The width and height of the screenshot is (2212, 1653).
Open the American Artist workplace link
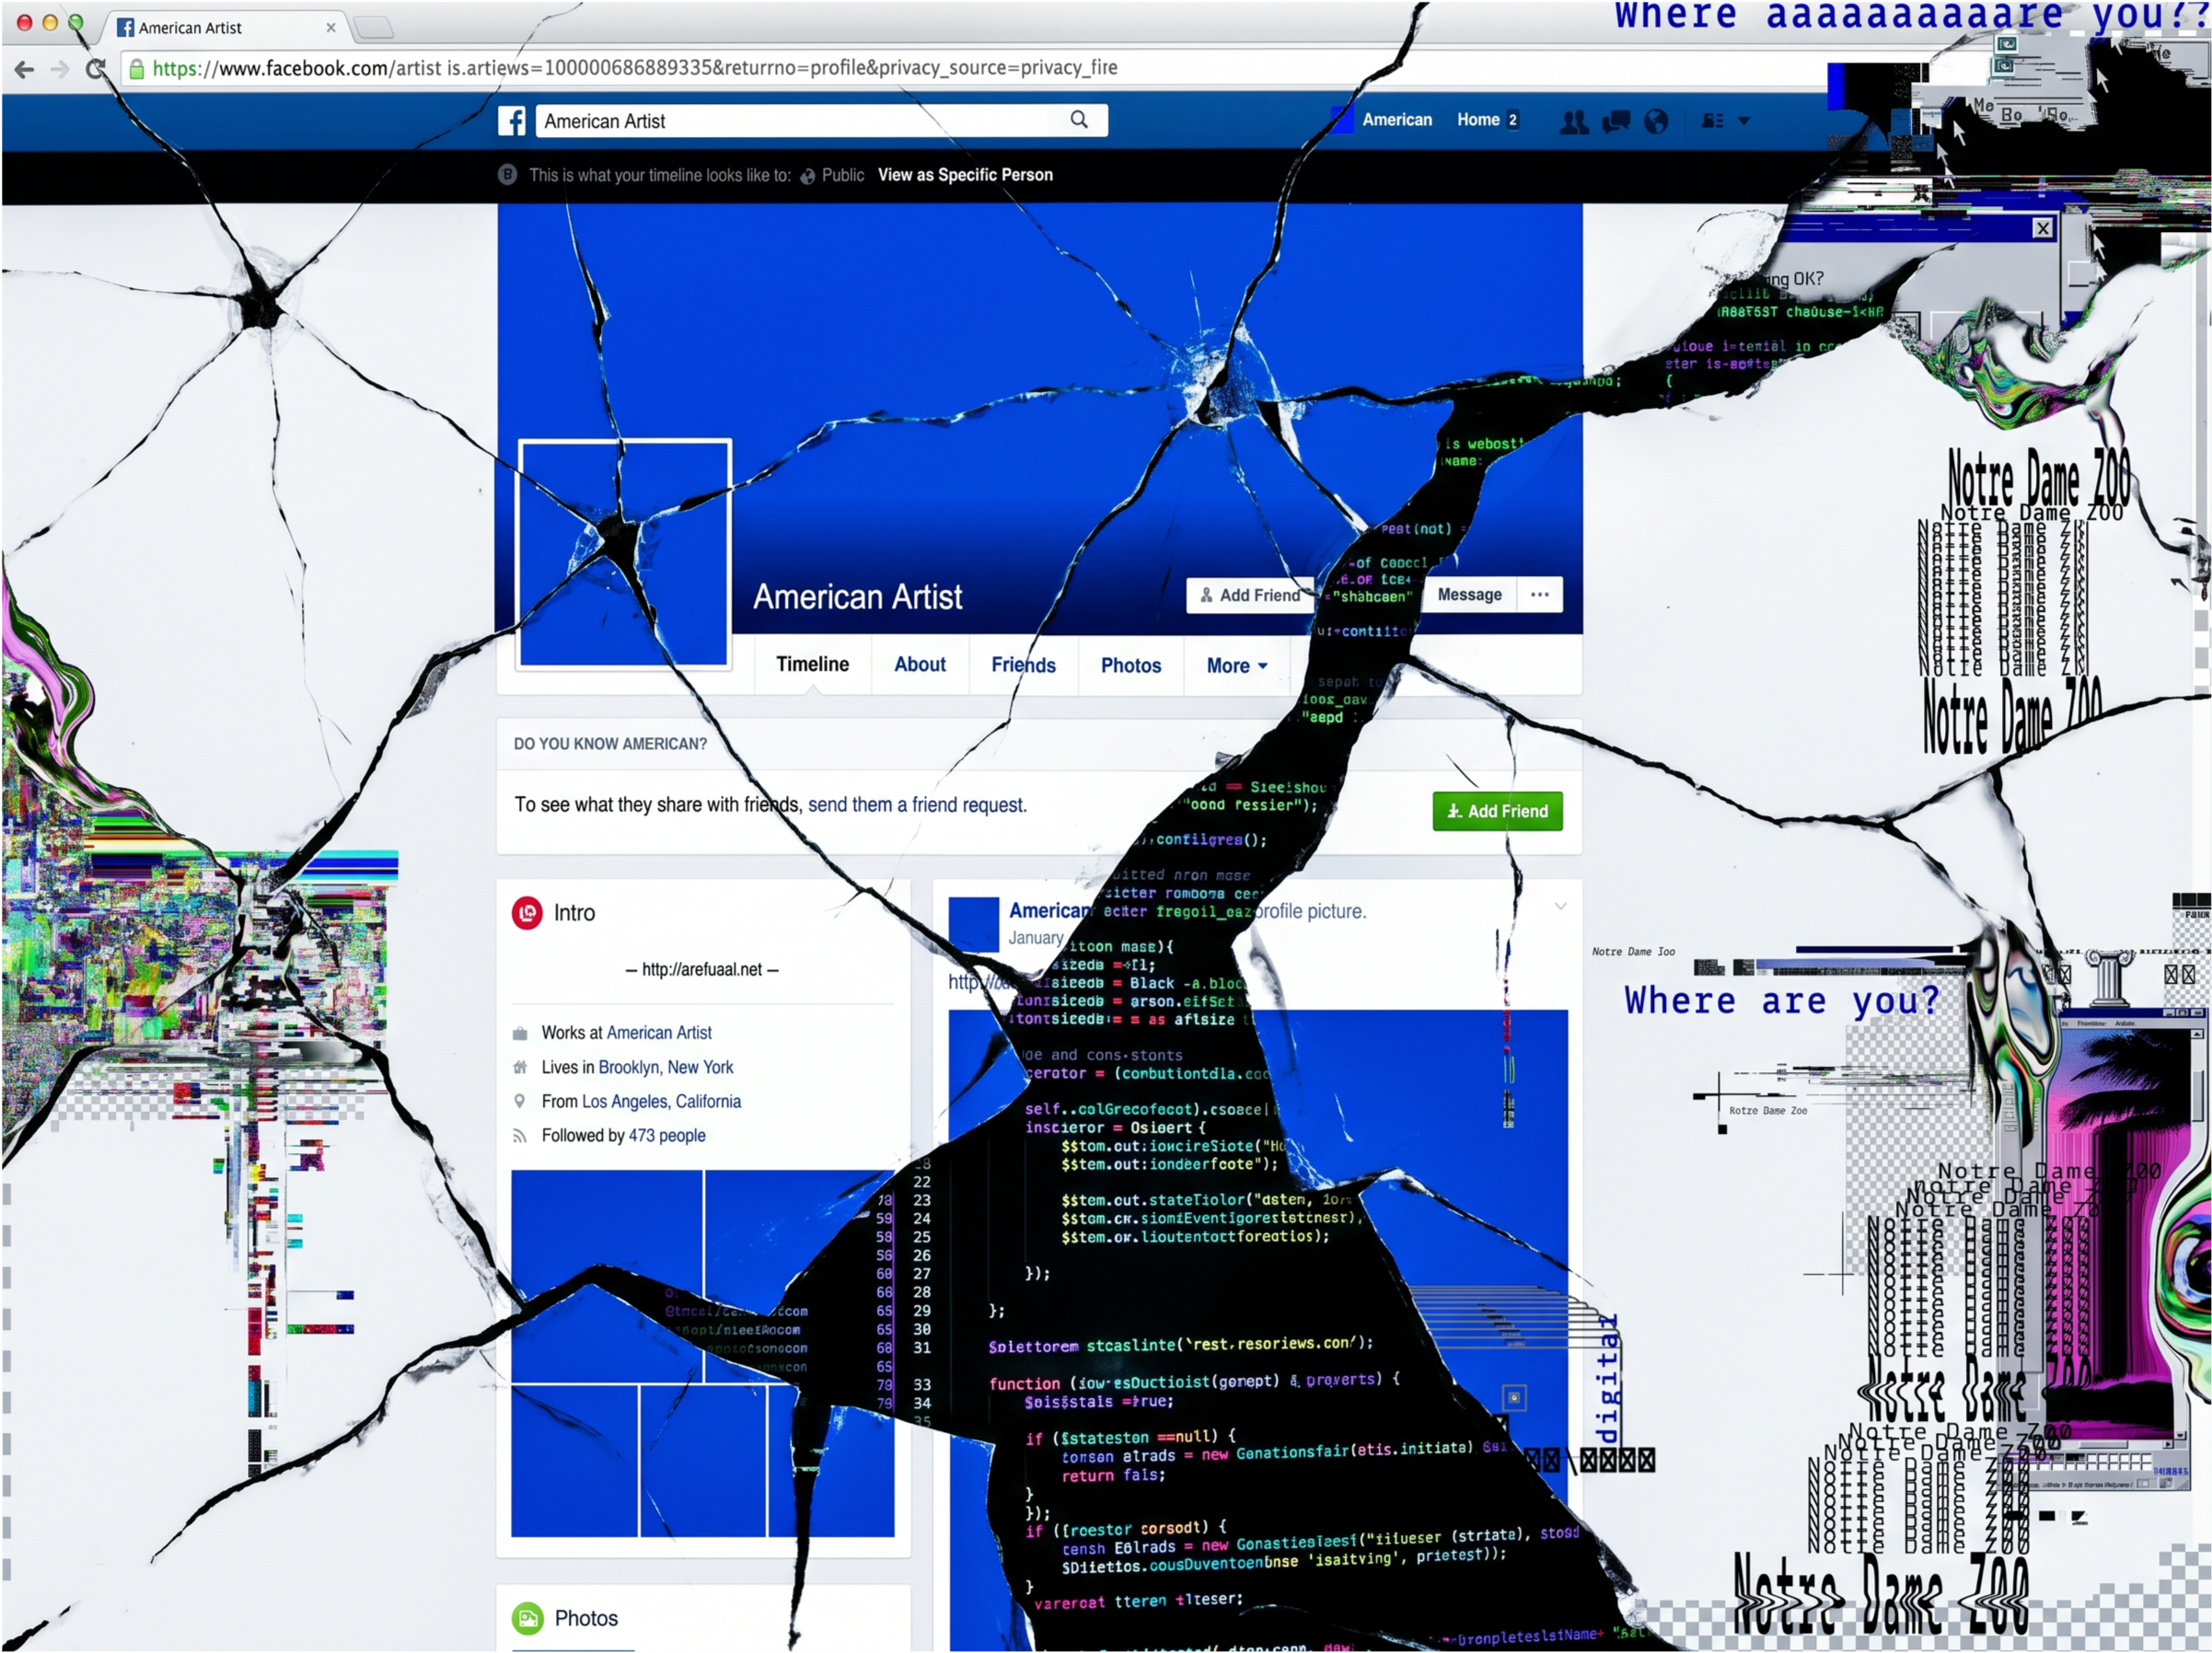(x=659, y=1033)
